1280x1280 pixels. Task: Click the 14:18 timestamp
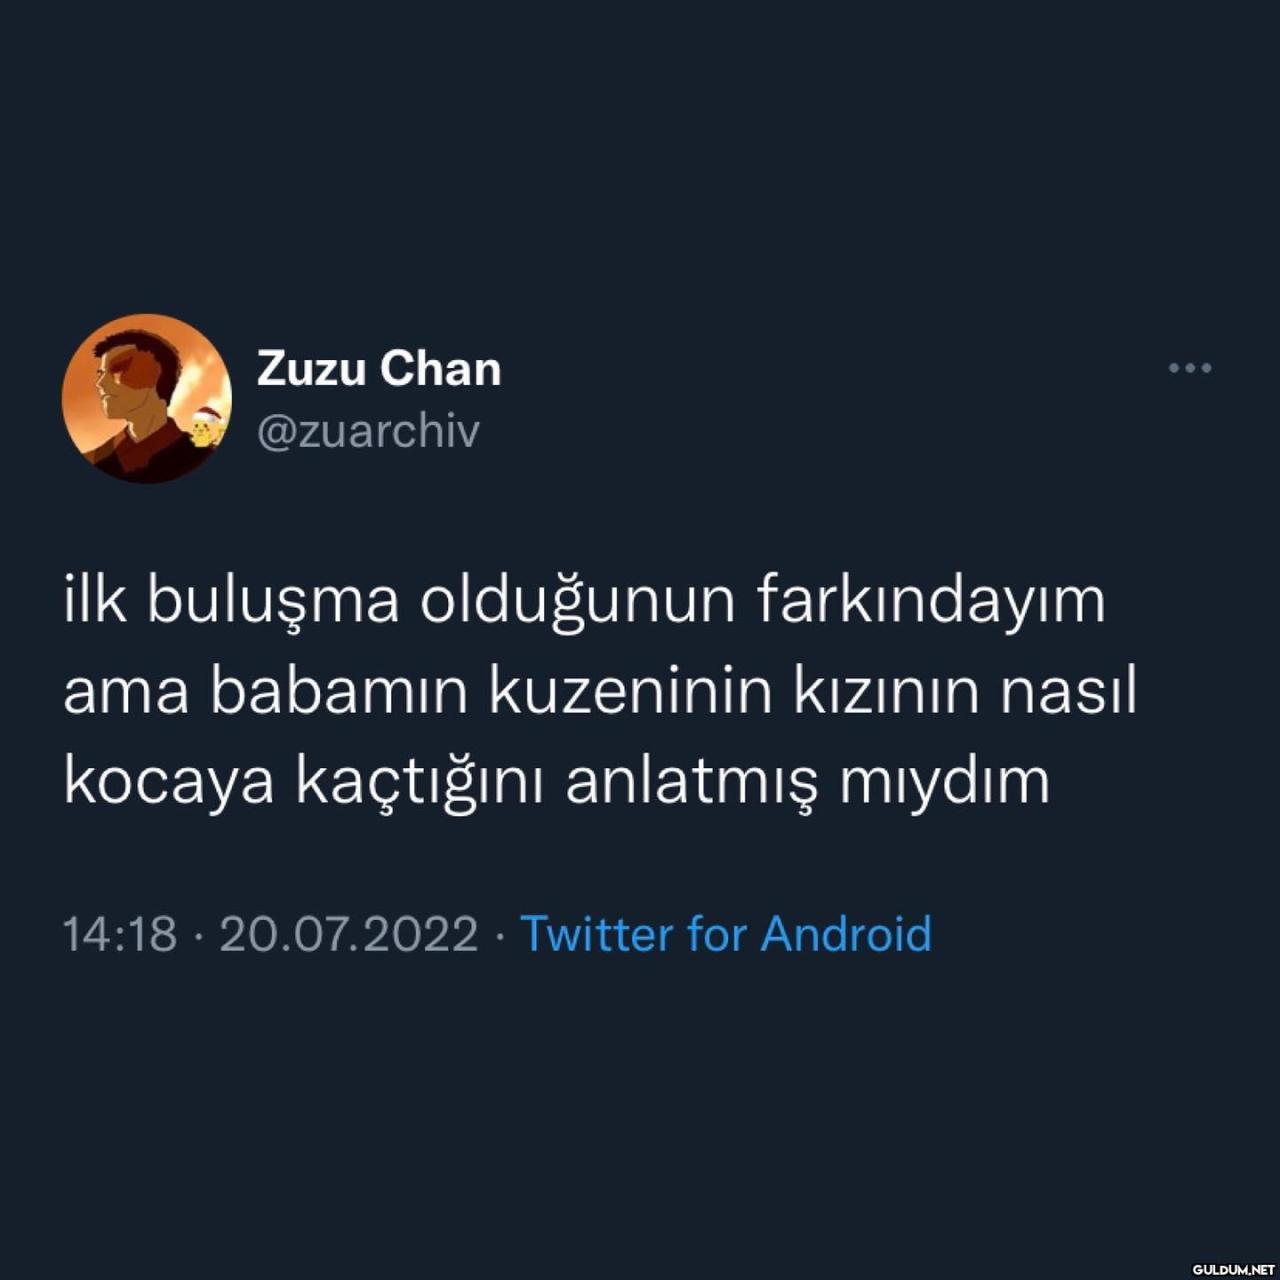[120, 934]
